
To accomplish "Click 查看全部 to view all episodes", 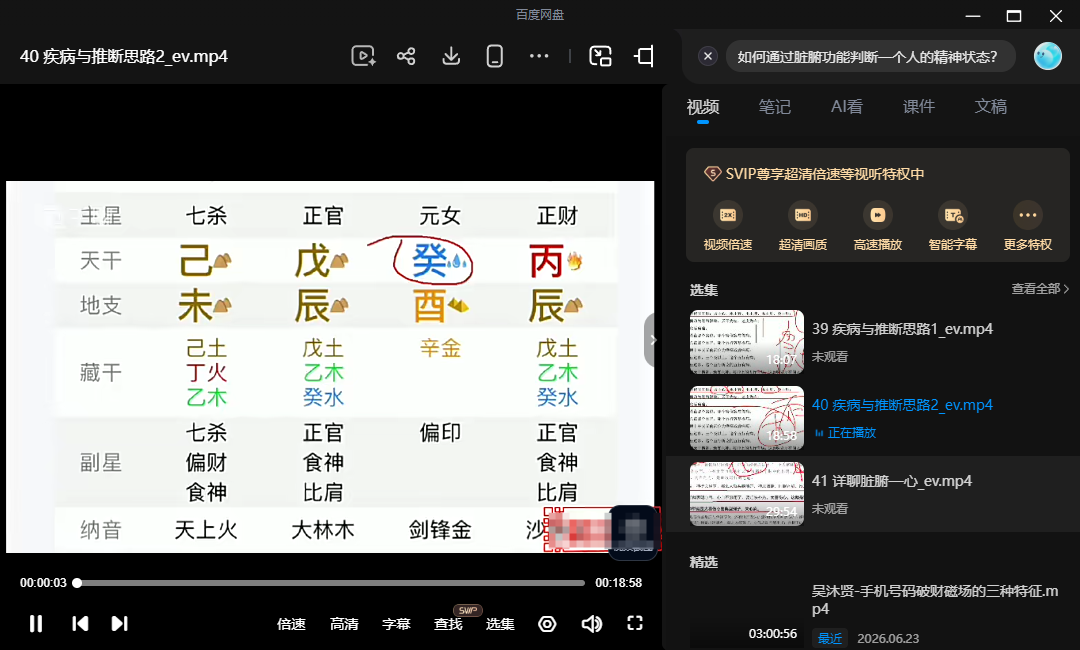I will 1040,289.
